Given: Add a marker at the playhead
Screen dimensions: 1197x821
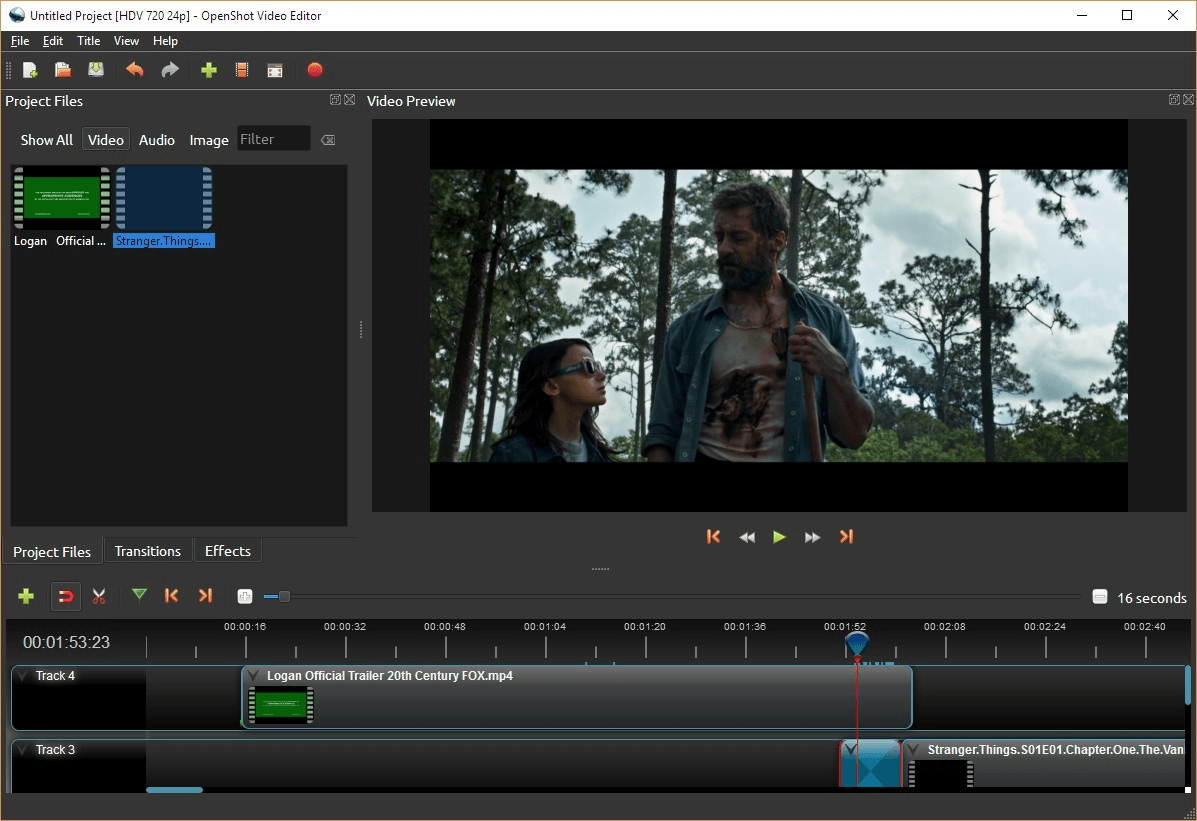Looking at the screenshot, I should coord(139,596).
